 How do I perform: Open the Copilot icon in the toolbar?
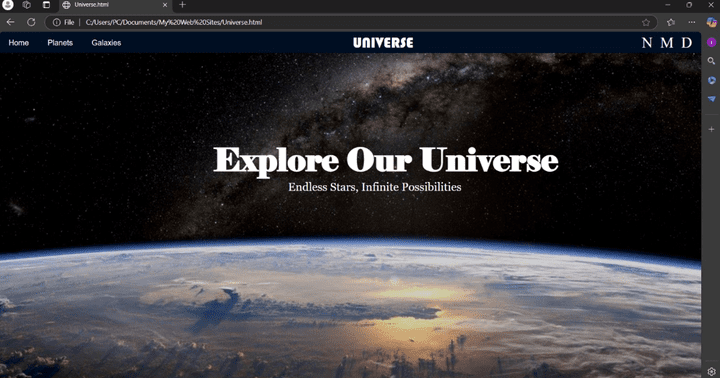click(712, 22)
